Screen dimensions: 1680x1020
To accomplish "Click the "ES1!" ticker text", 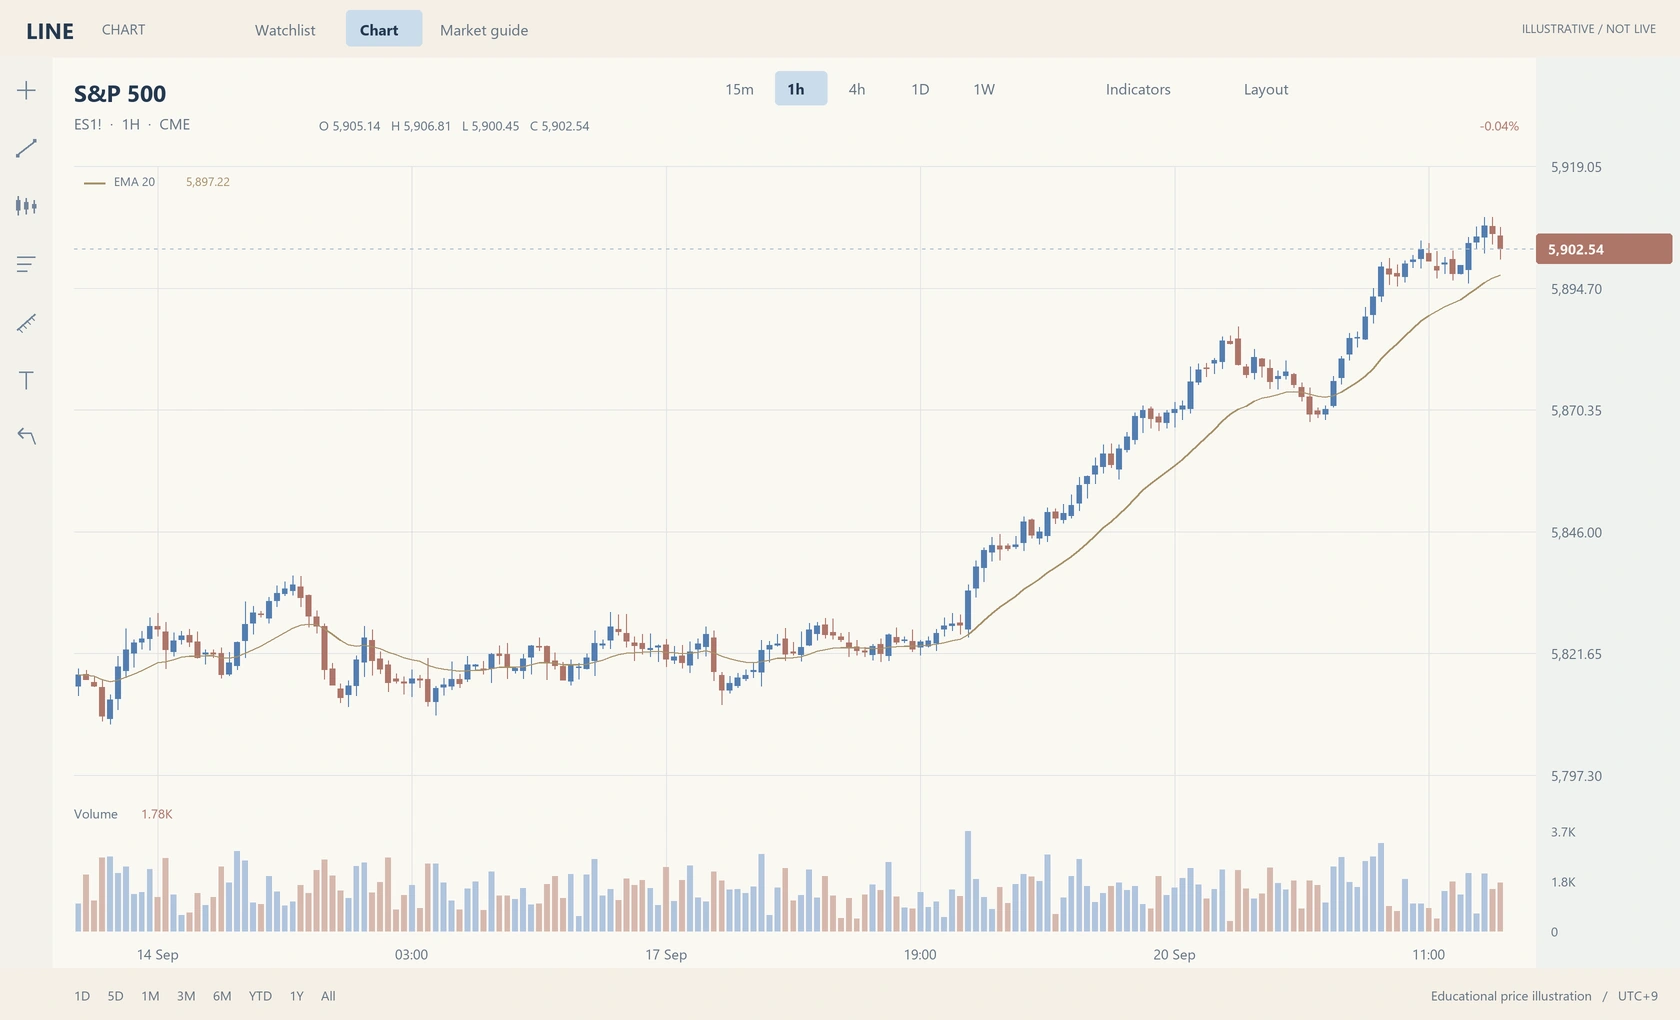I will pos(88,125).
